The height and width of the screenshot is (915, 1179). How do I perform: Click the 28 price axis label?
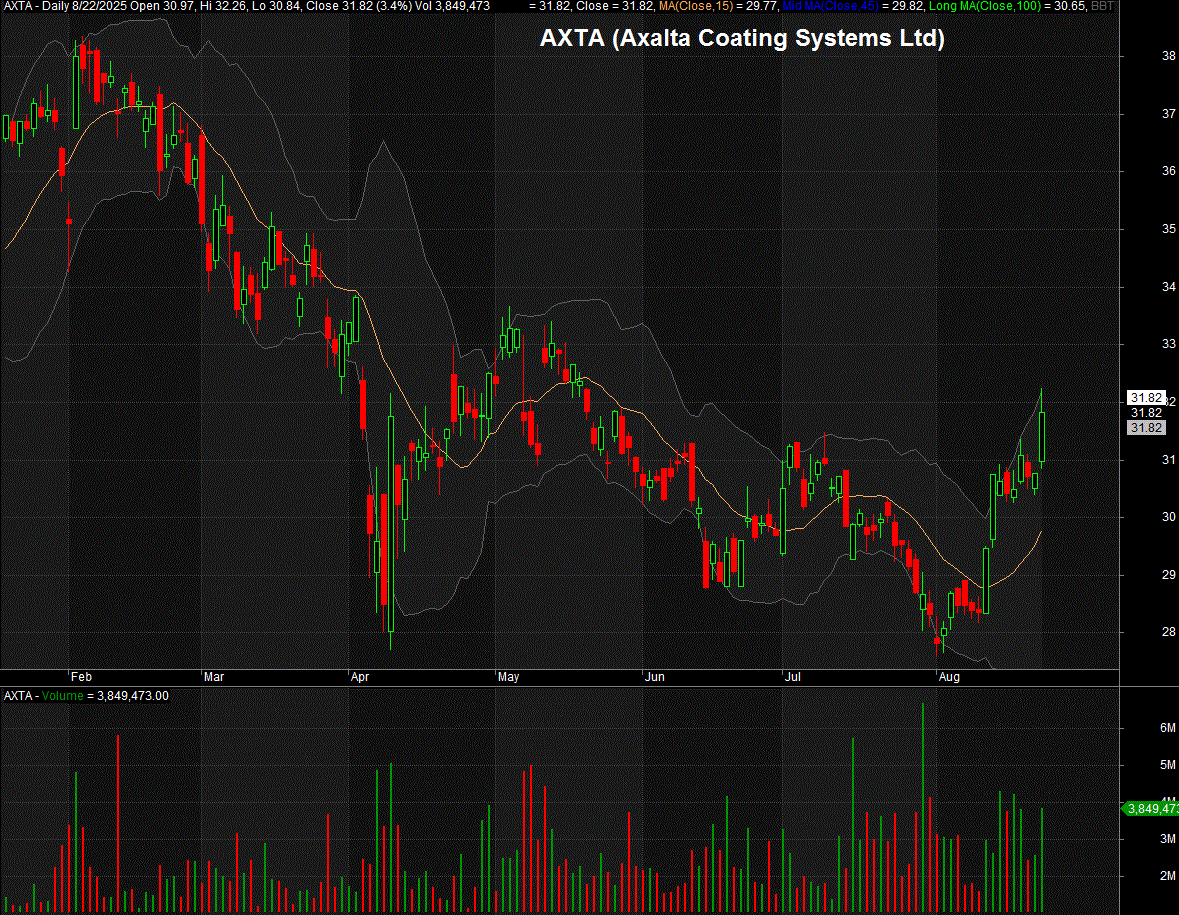click(1168, 632)
